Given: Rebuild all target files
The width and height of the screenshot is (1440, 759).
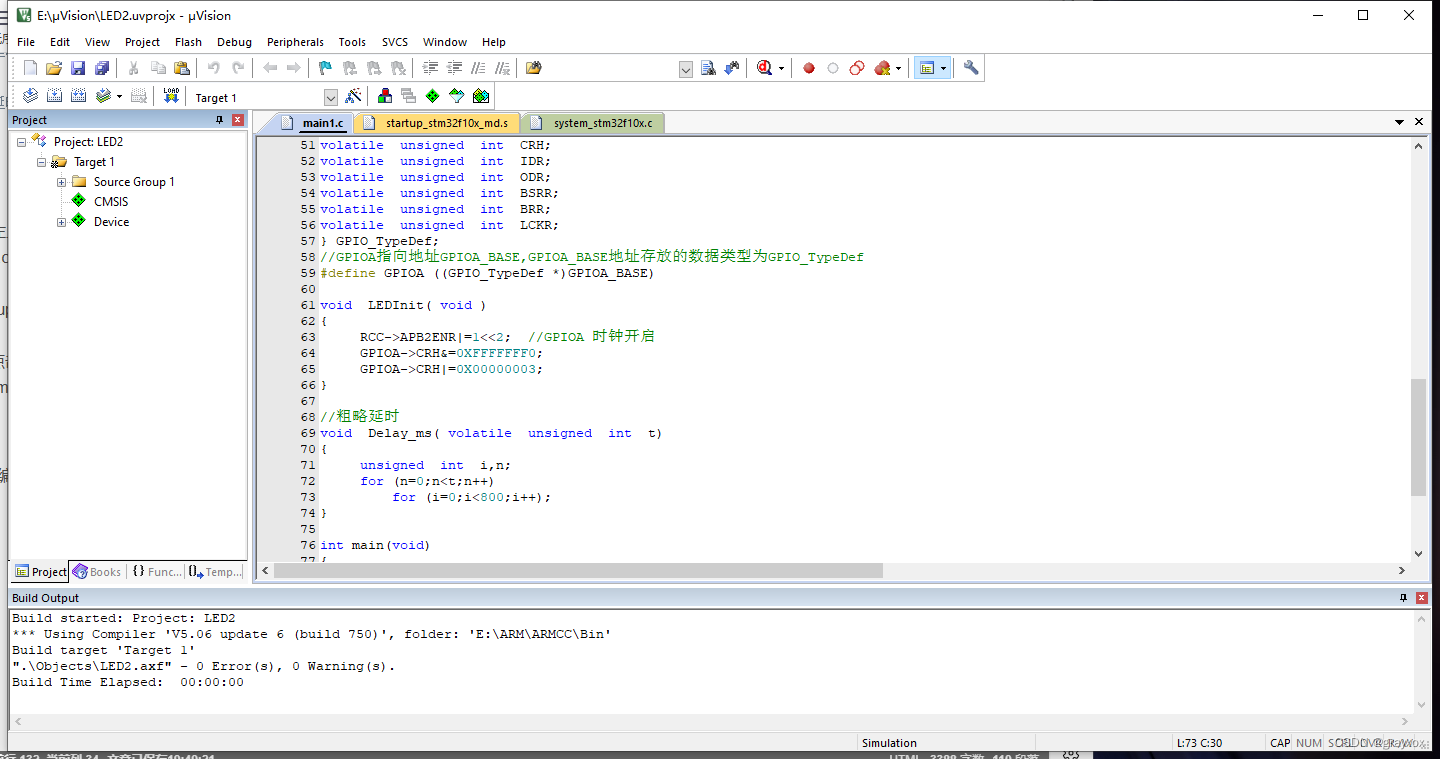Looking at the screenshot, I should (78, 96).
